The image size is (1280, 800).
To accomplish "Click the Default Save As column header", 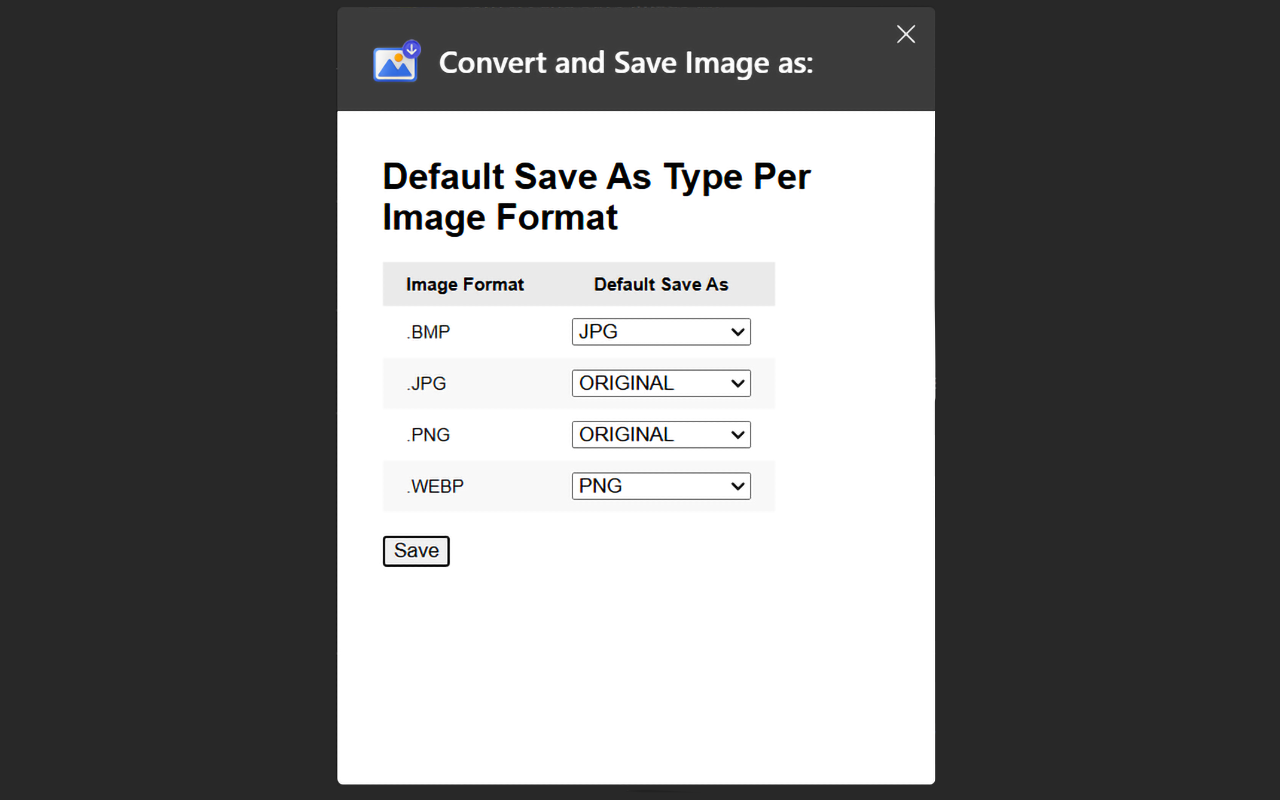I will coord(661,285).
